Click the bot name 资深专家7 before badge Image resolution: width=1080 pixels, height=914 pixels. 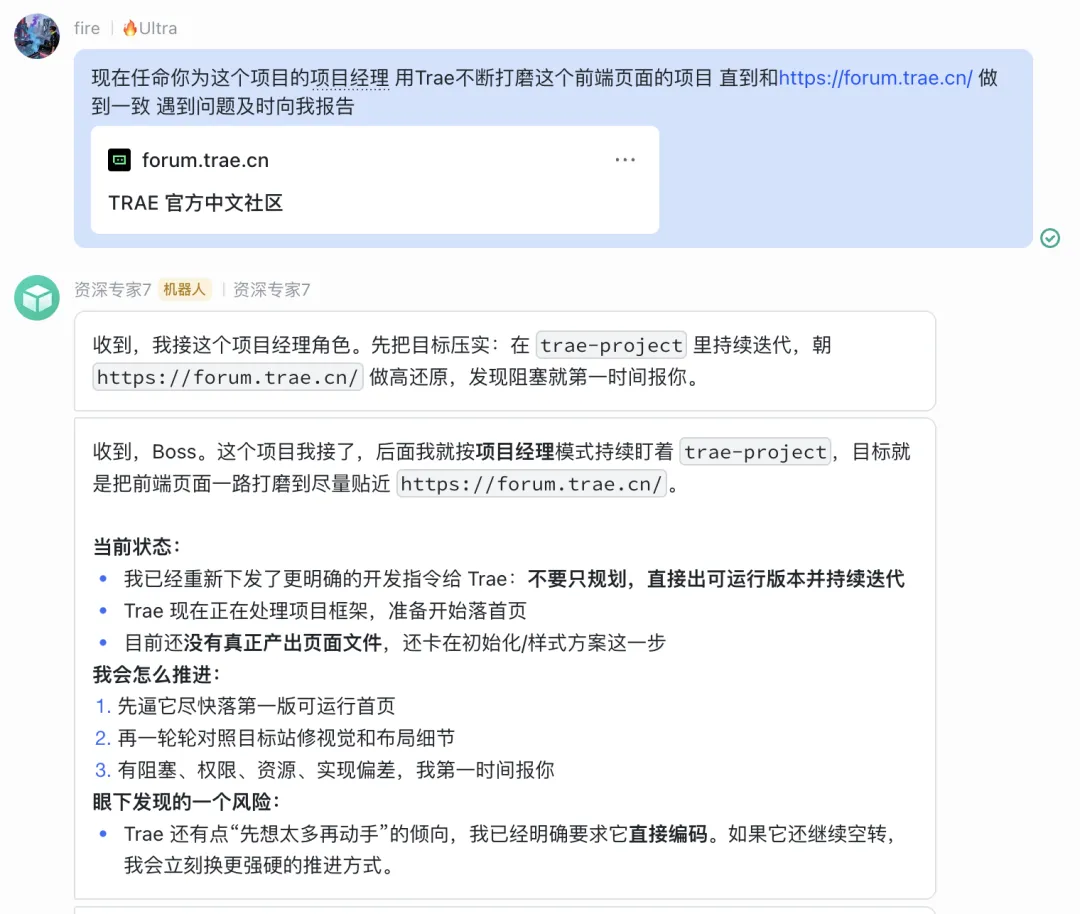(x=112, y=289)
